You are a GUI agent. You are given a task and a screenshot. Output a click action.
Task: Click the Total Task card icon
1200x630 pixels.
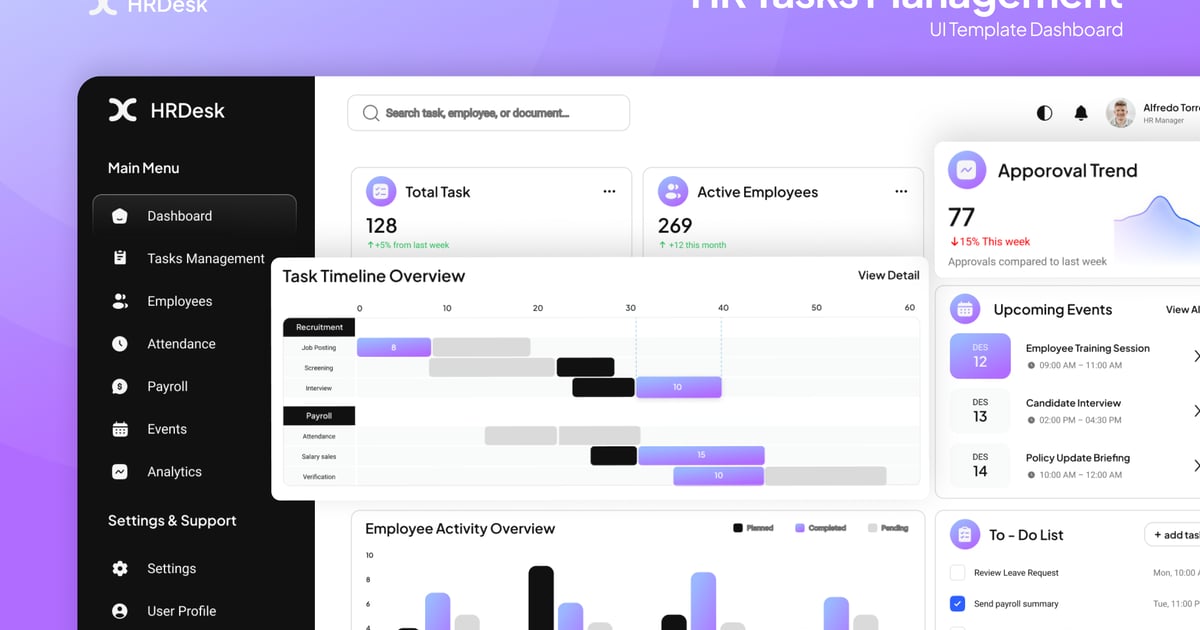point(381,191)
